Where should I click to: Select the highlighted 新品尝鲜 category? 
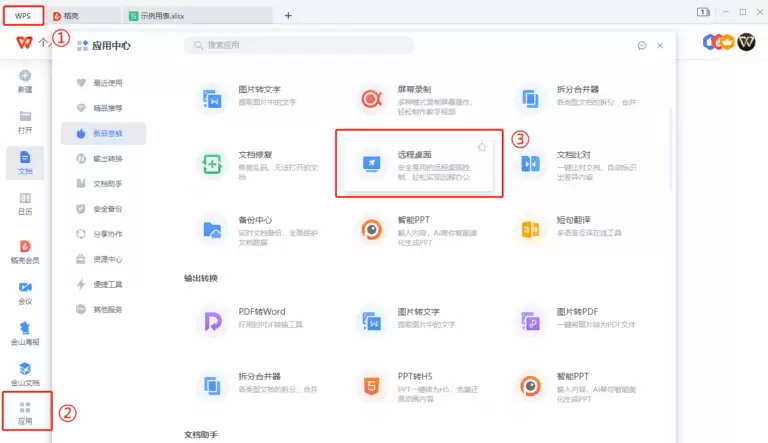point(103,133)
